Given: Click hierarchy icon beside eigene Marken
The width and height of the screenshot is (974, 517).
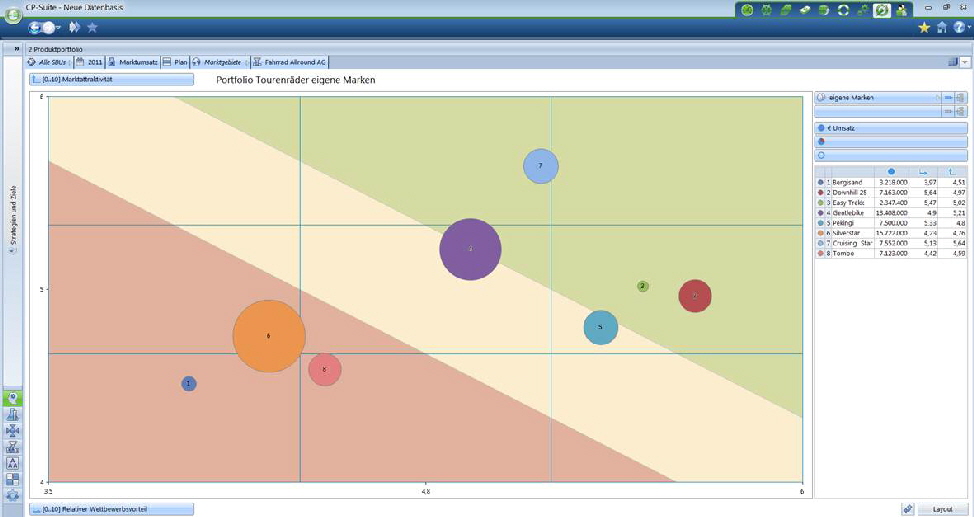Looking at the screenshot, I should tap(962, 98).
